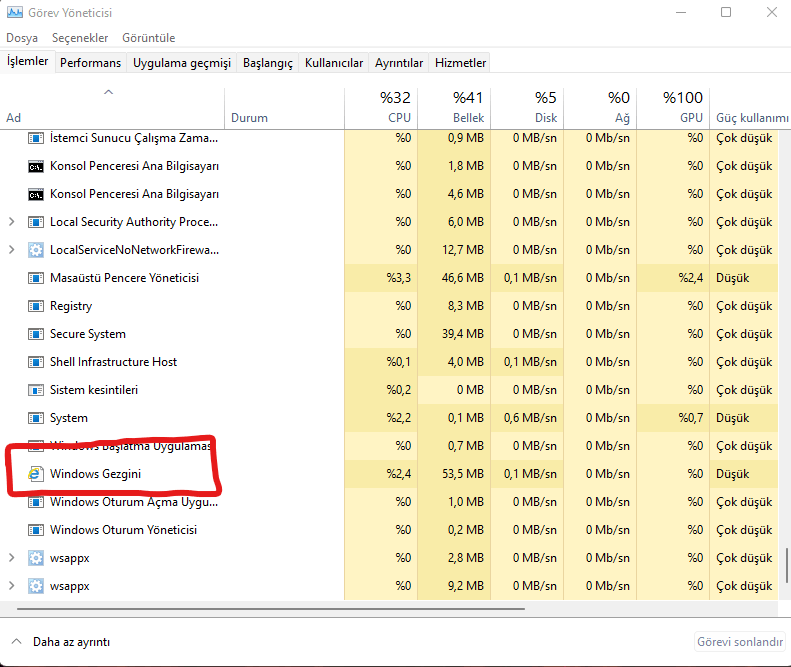The image size is (791, 667).
Task: Switch to the Ayrıntılar tab
Action: pos(399,63)
